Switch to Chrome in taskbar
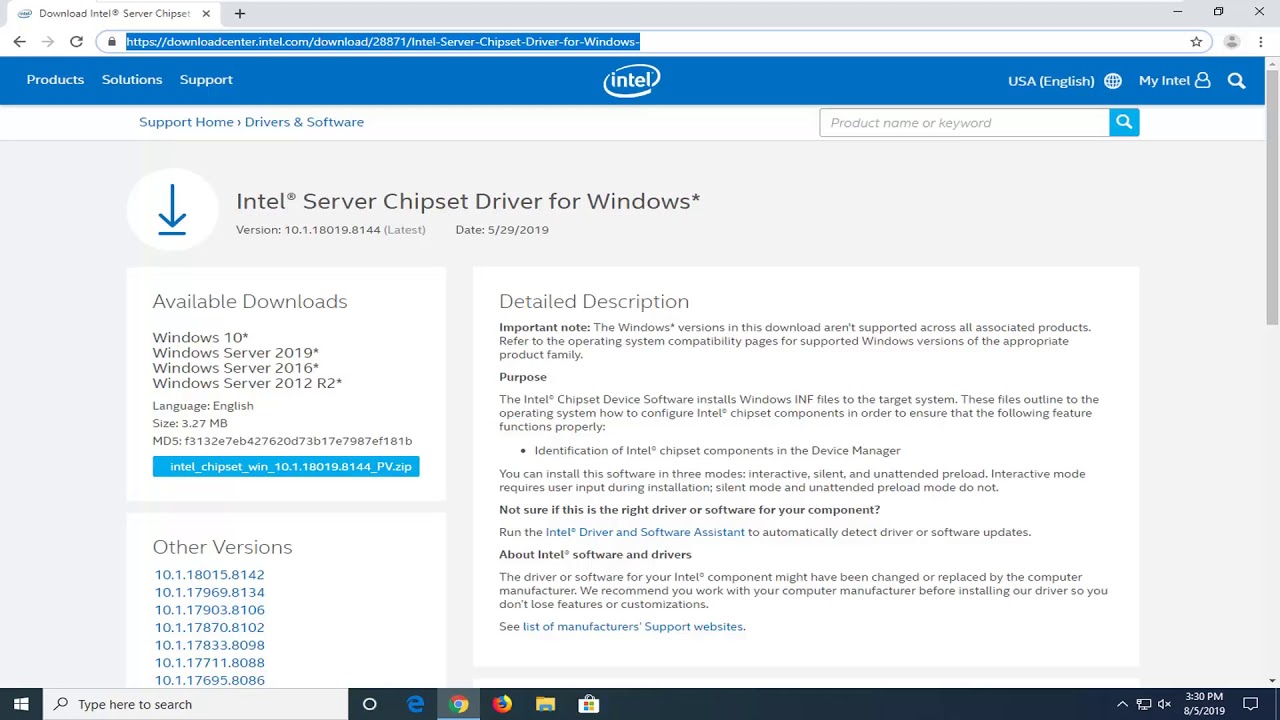This screenshot has width=1280, height=720. click(459, 704)
